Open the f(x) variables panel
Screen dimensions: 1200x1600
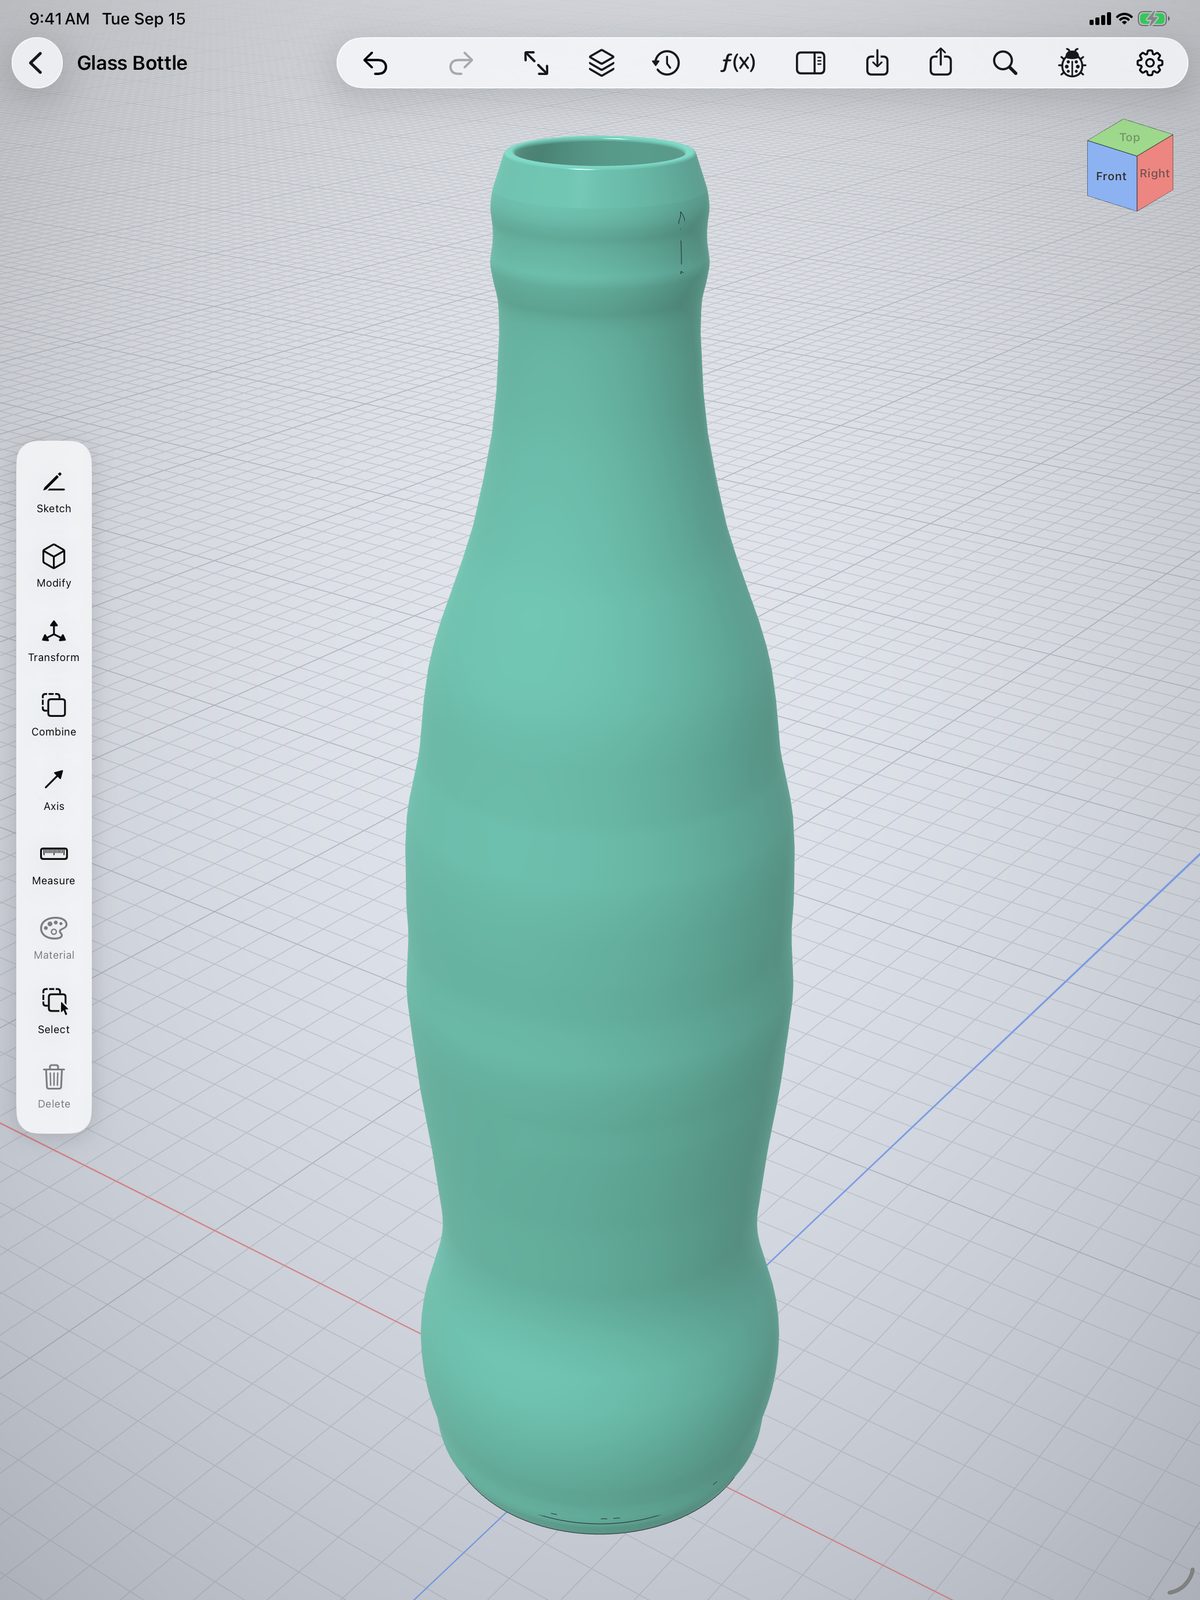coord(738,63)
